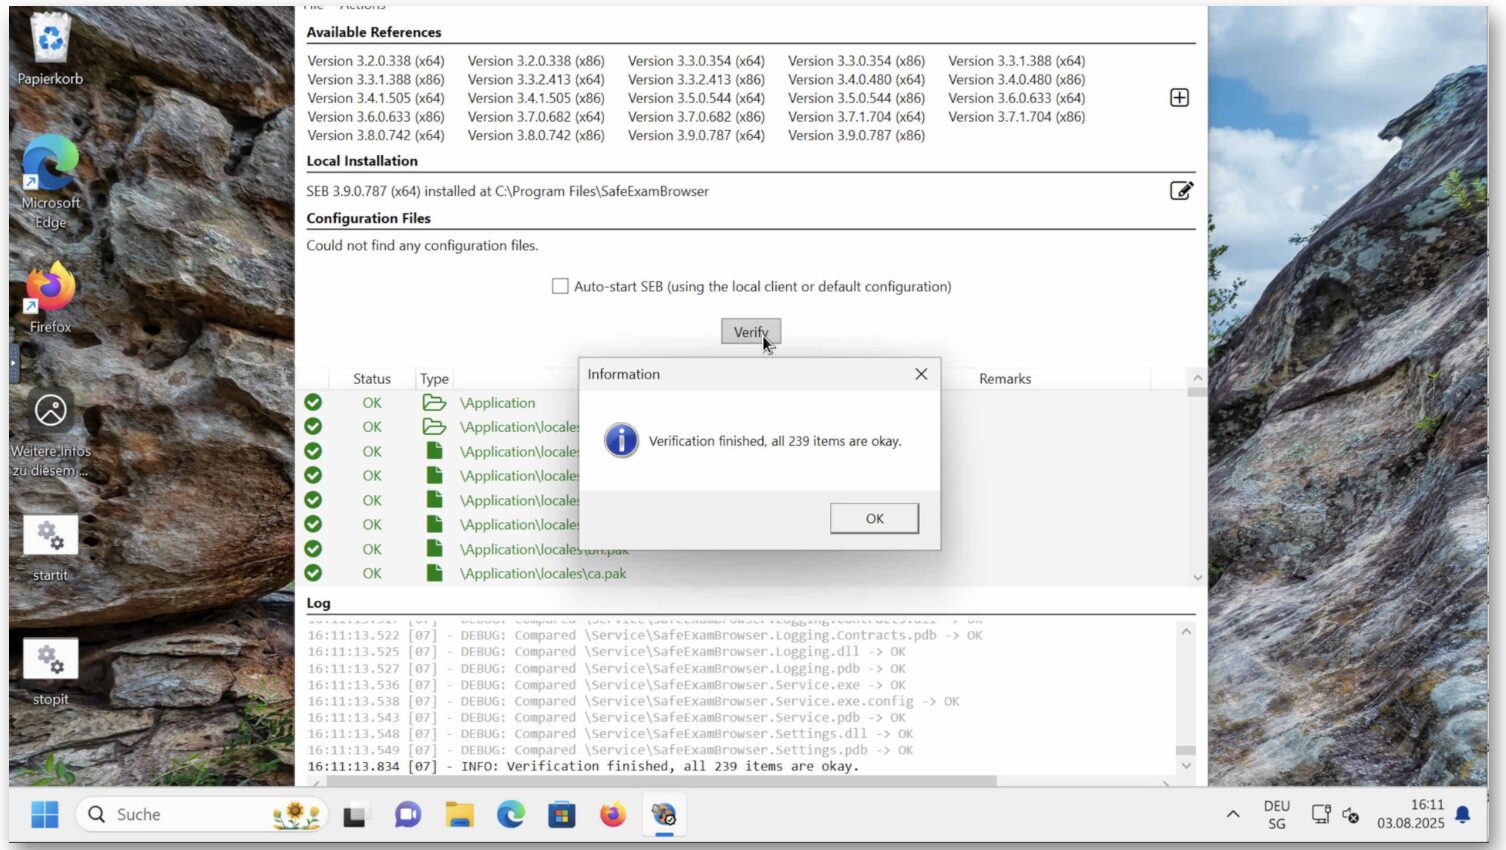The height and width of the screenshot is (850, 1506).
Task: Click the final INFO Verification finished log line
Action: [x=583, y=767]
